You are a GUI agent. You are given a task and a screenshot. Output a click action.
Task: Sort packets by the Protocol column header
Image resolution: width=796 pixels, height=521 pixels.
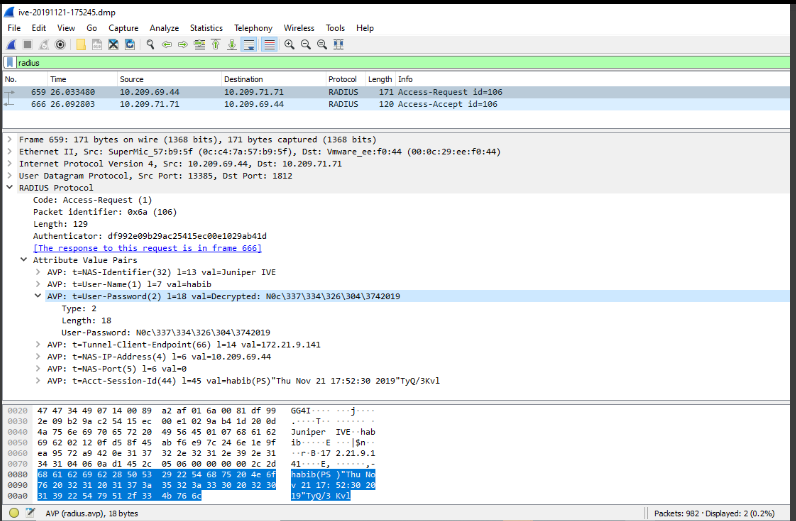pyautogui.click(x=342, y=79)
